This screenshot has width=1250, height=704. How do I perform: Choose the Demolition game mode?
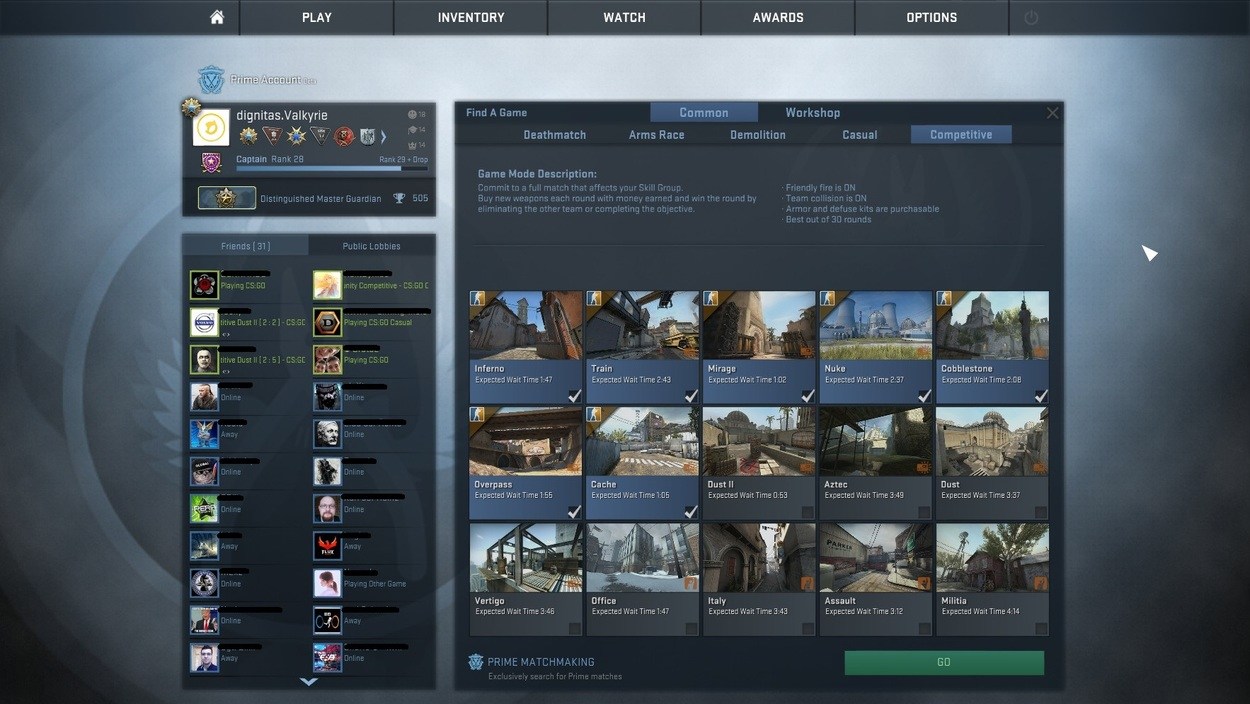coord(758,135)
